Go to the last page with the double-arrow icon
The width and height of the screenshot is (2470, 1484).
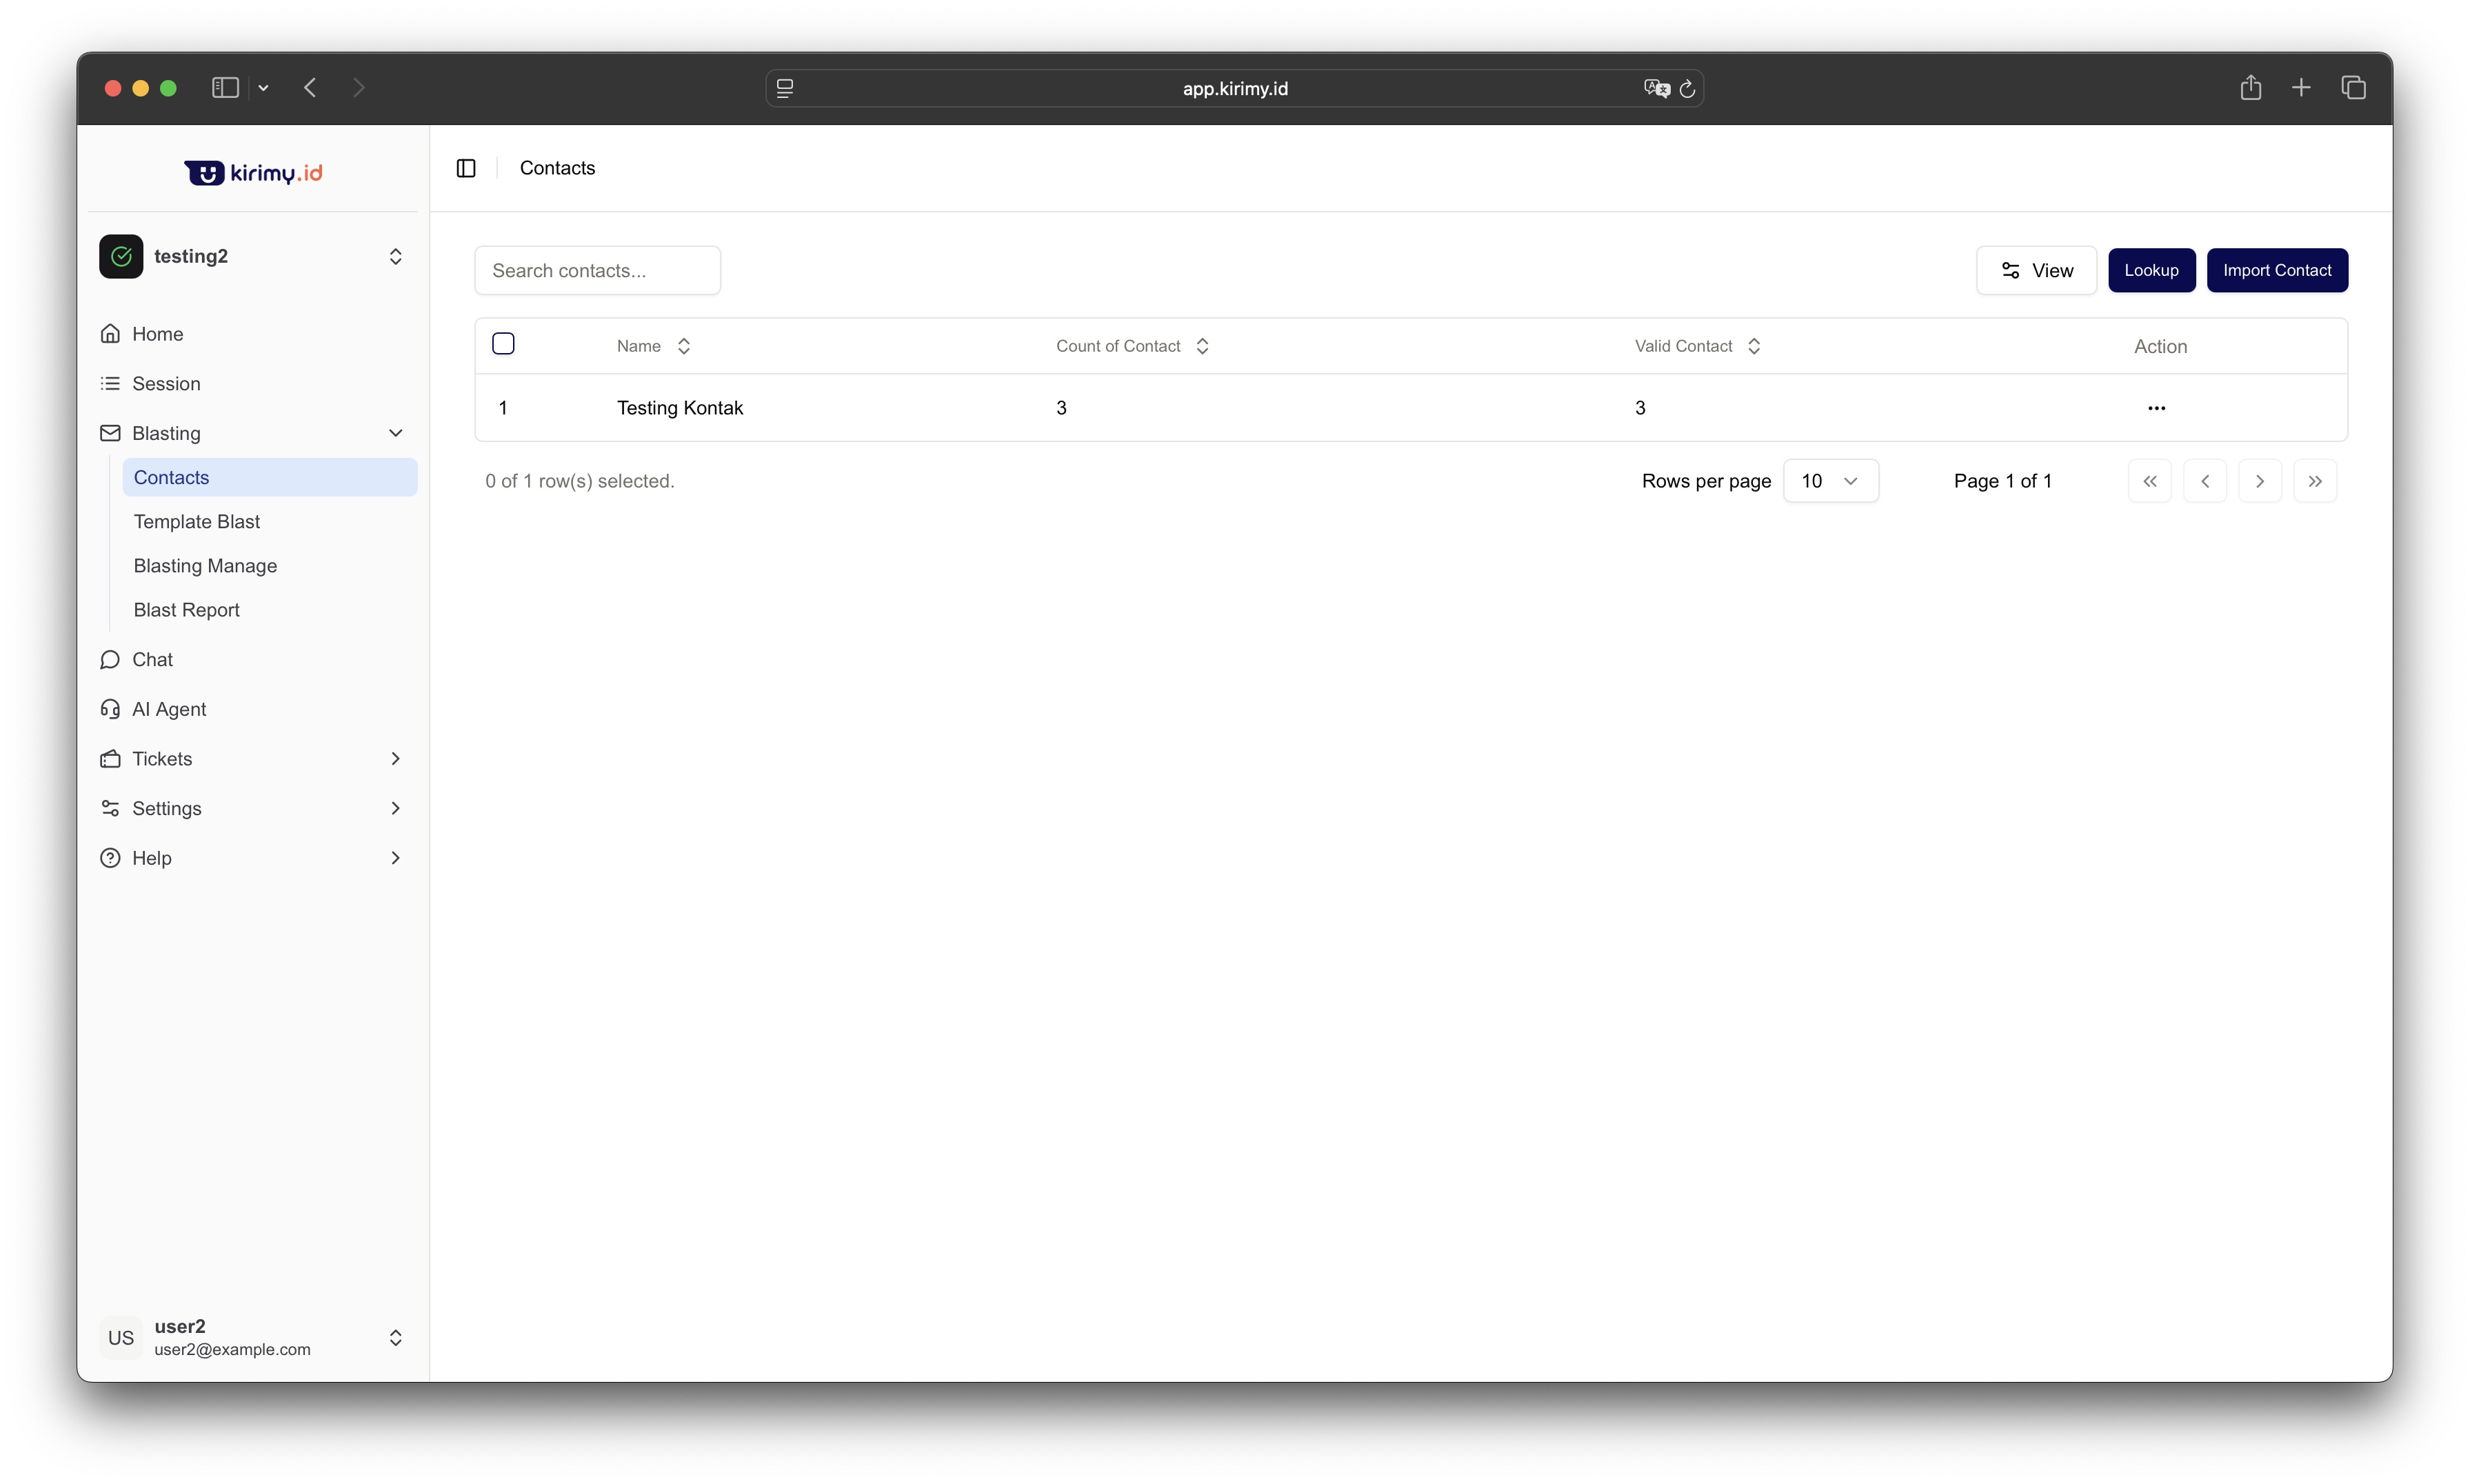pyautogui.click(x=2314, y=481)
